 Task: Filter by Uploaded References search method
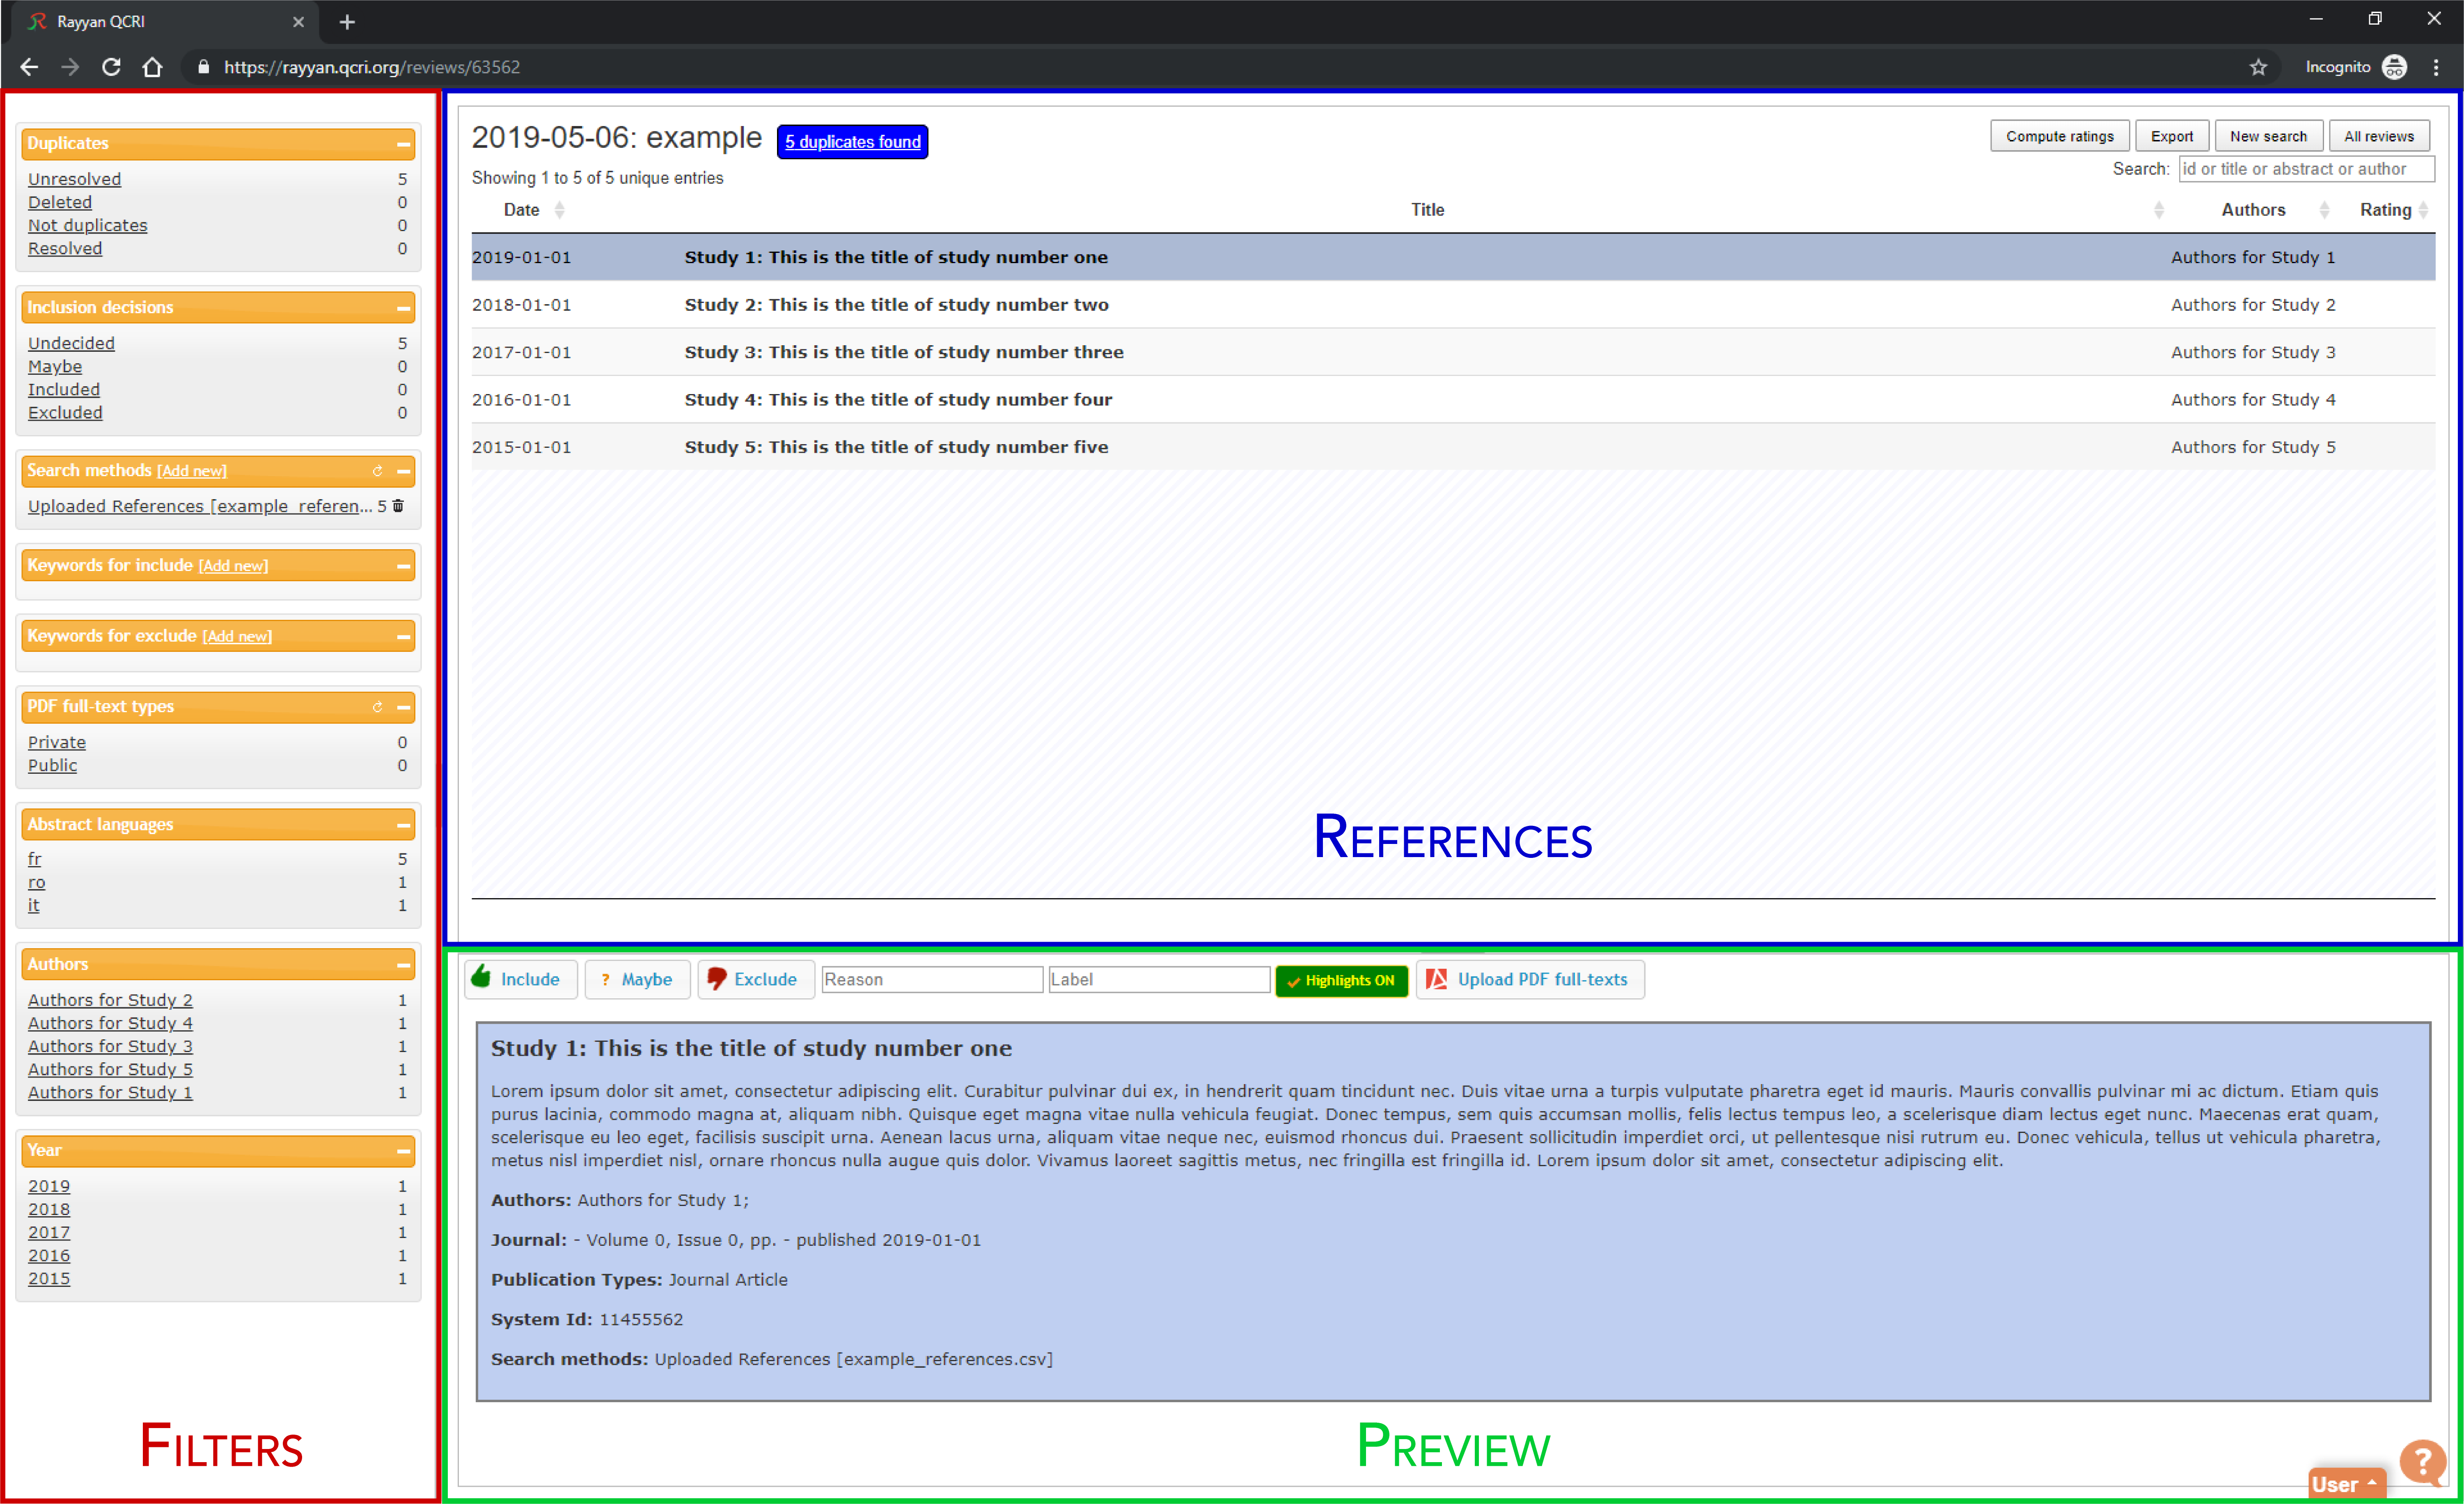(200, 506)
